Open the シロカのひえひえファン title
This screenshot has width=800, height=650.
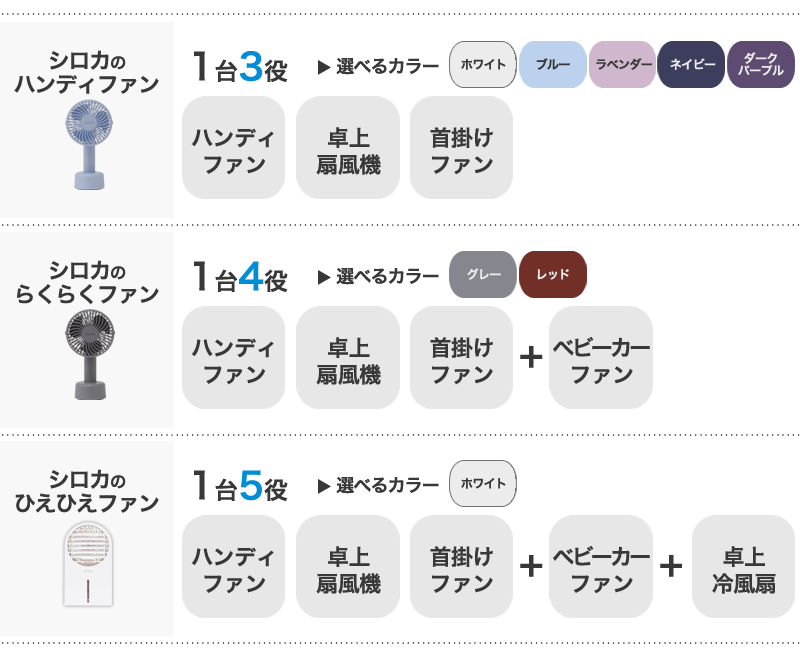click(87, 492)
